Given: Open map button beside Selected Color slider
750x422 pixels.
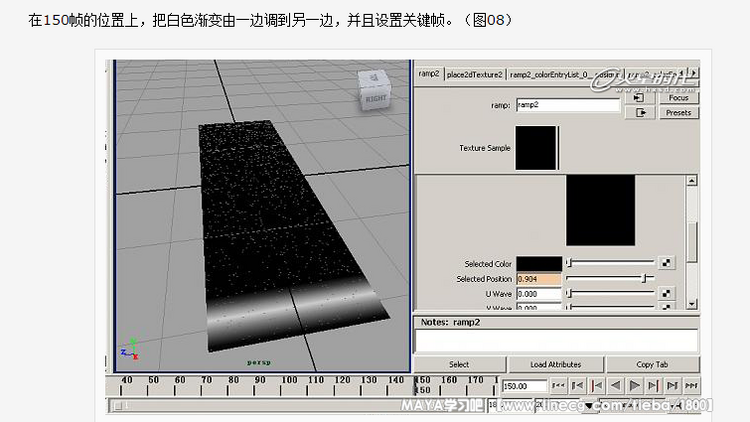Looking at the screenshot, I should [x=666, y=263].
